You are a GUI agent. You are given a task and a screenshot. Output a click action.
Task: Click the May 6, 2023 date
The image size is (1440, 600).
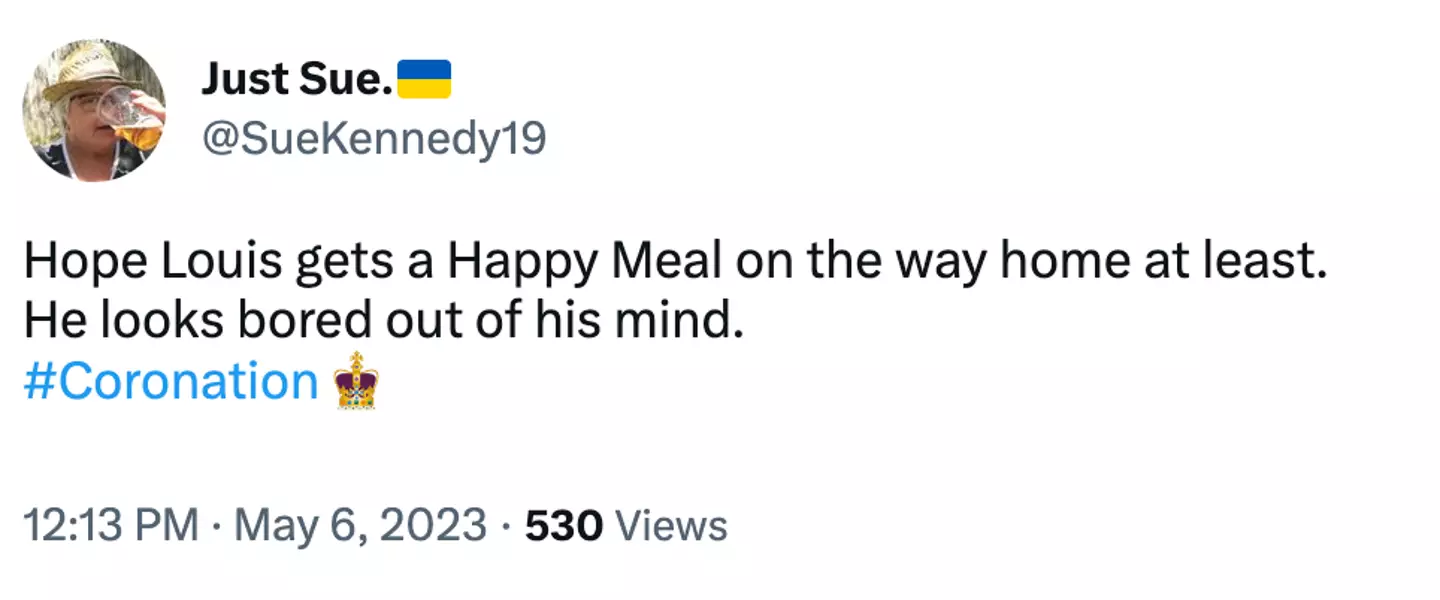[x=361, y=526]
